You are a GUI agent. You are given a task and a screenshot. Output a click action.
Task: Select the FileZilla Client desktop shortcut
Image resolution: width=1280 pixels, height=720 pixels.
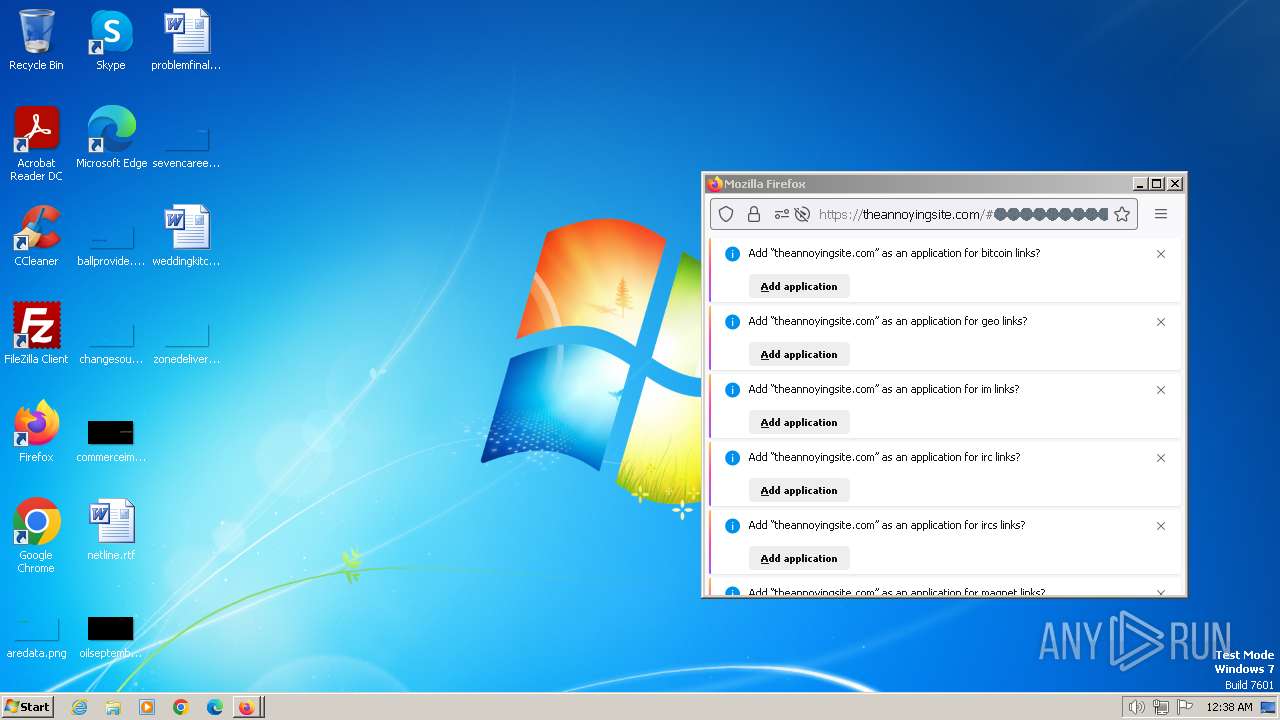[x=36, y=334]
